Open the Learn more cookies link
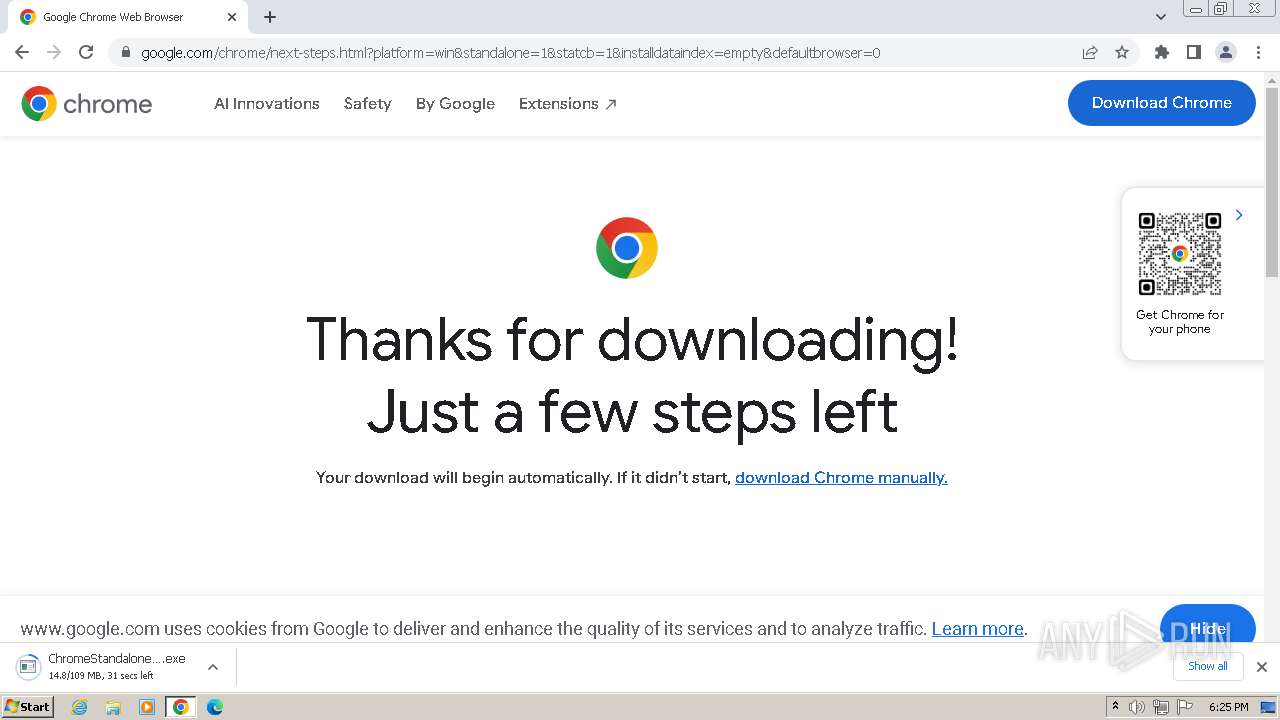 [x=978, y=629]
